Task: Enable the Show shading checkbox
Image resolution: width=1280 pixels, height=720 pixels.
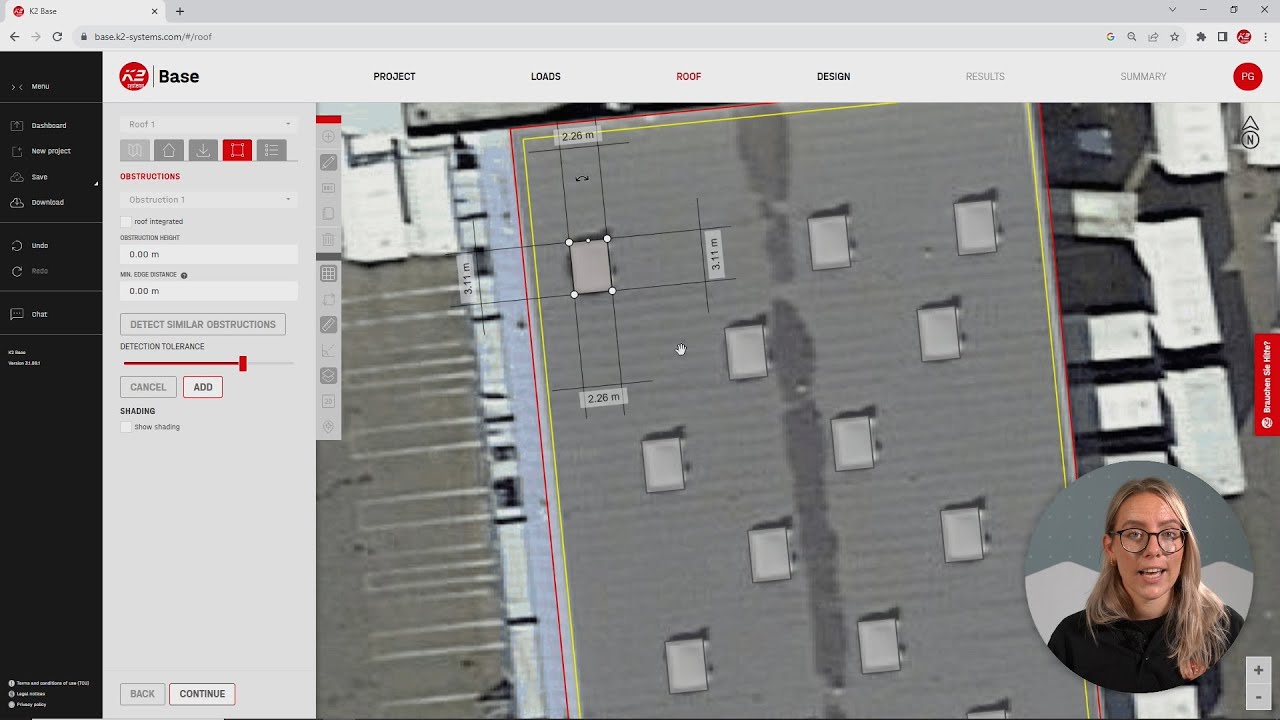Action: (126, 427)
